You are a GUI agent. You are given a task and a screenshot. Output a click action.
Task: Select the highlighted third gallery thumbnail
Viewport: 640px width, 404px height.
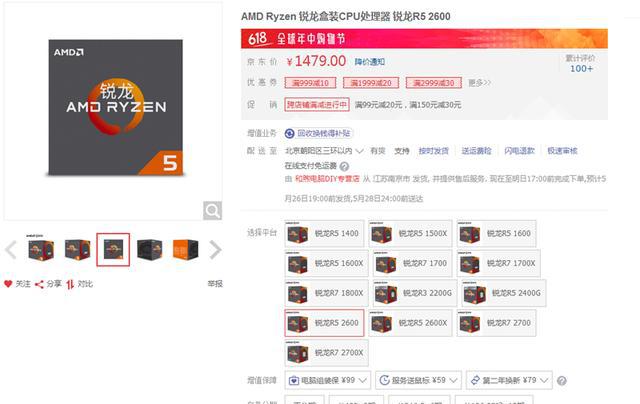click(x=113, y=250)
